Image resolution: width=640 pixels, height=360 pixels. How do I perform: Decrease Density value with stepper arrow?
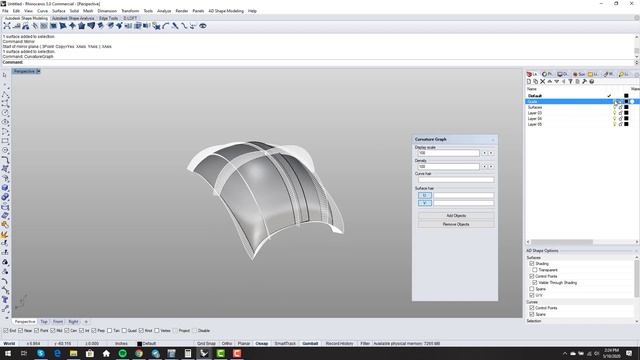tap(484, 167)
